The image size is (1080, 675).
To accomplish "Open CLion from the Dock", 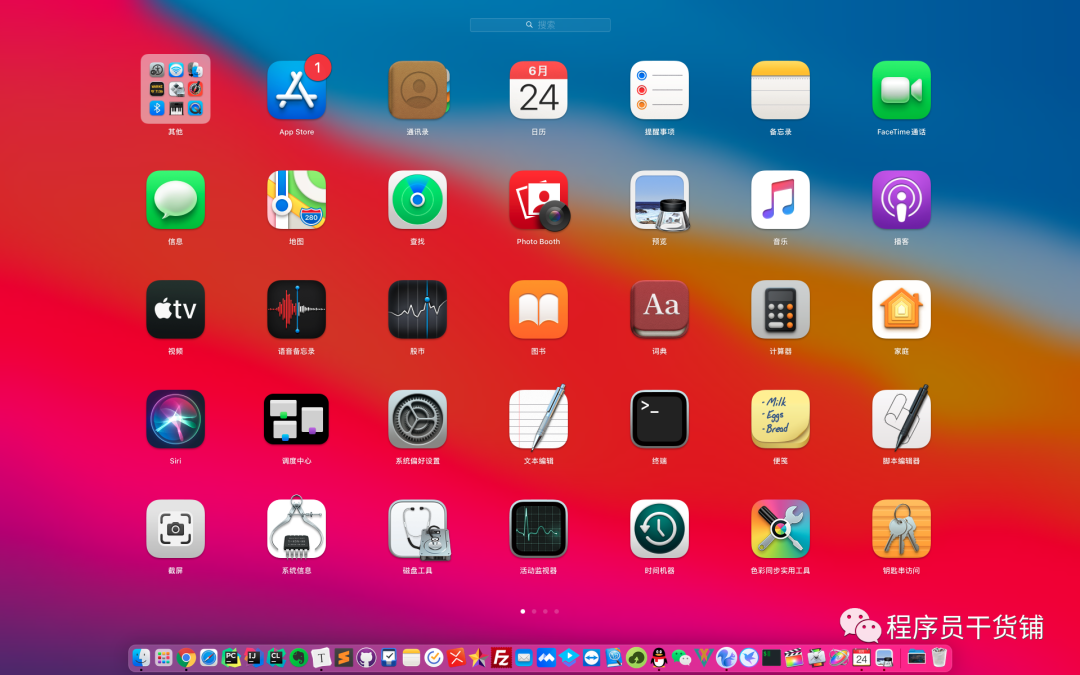I will 276,658.
